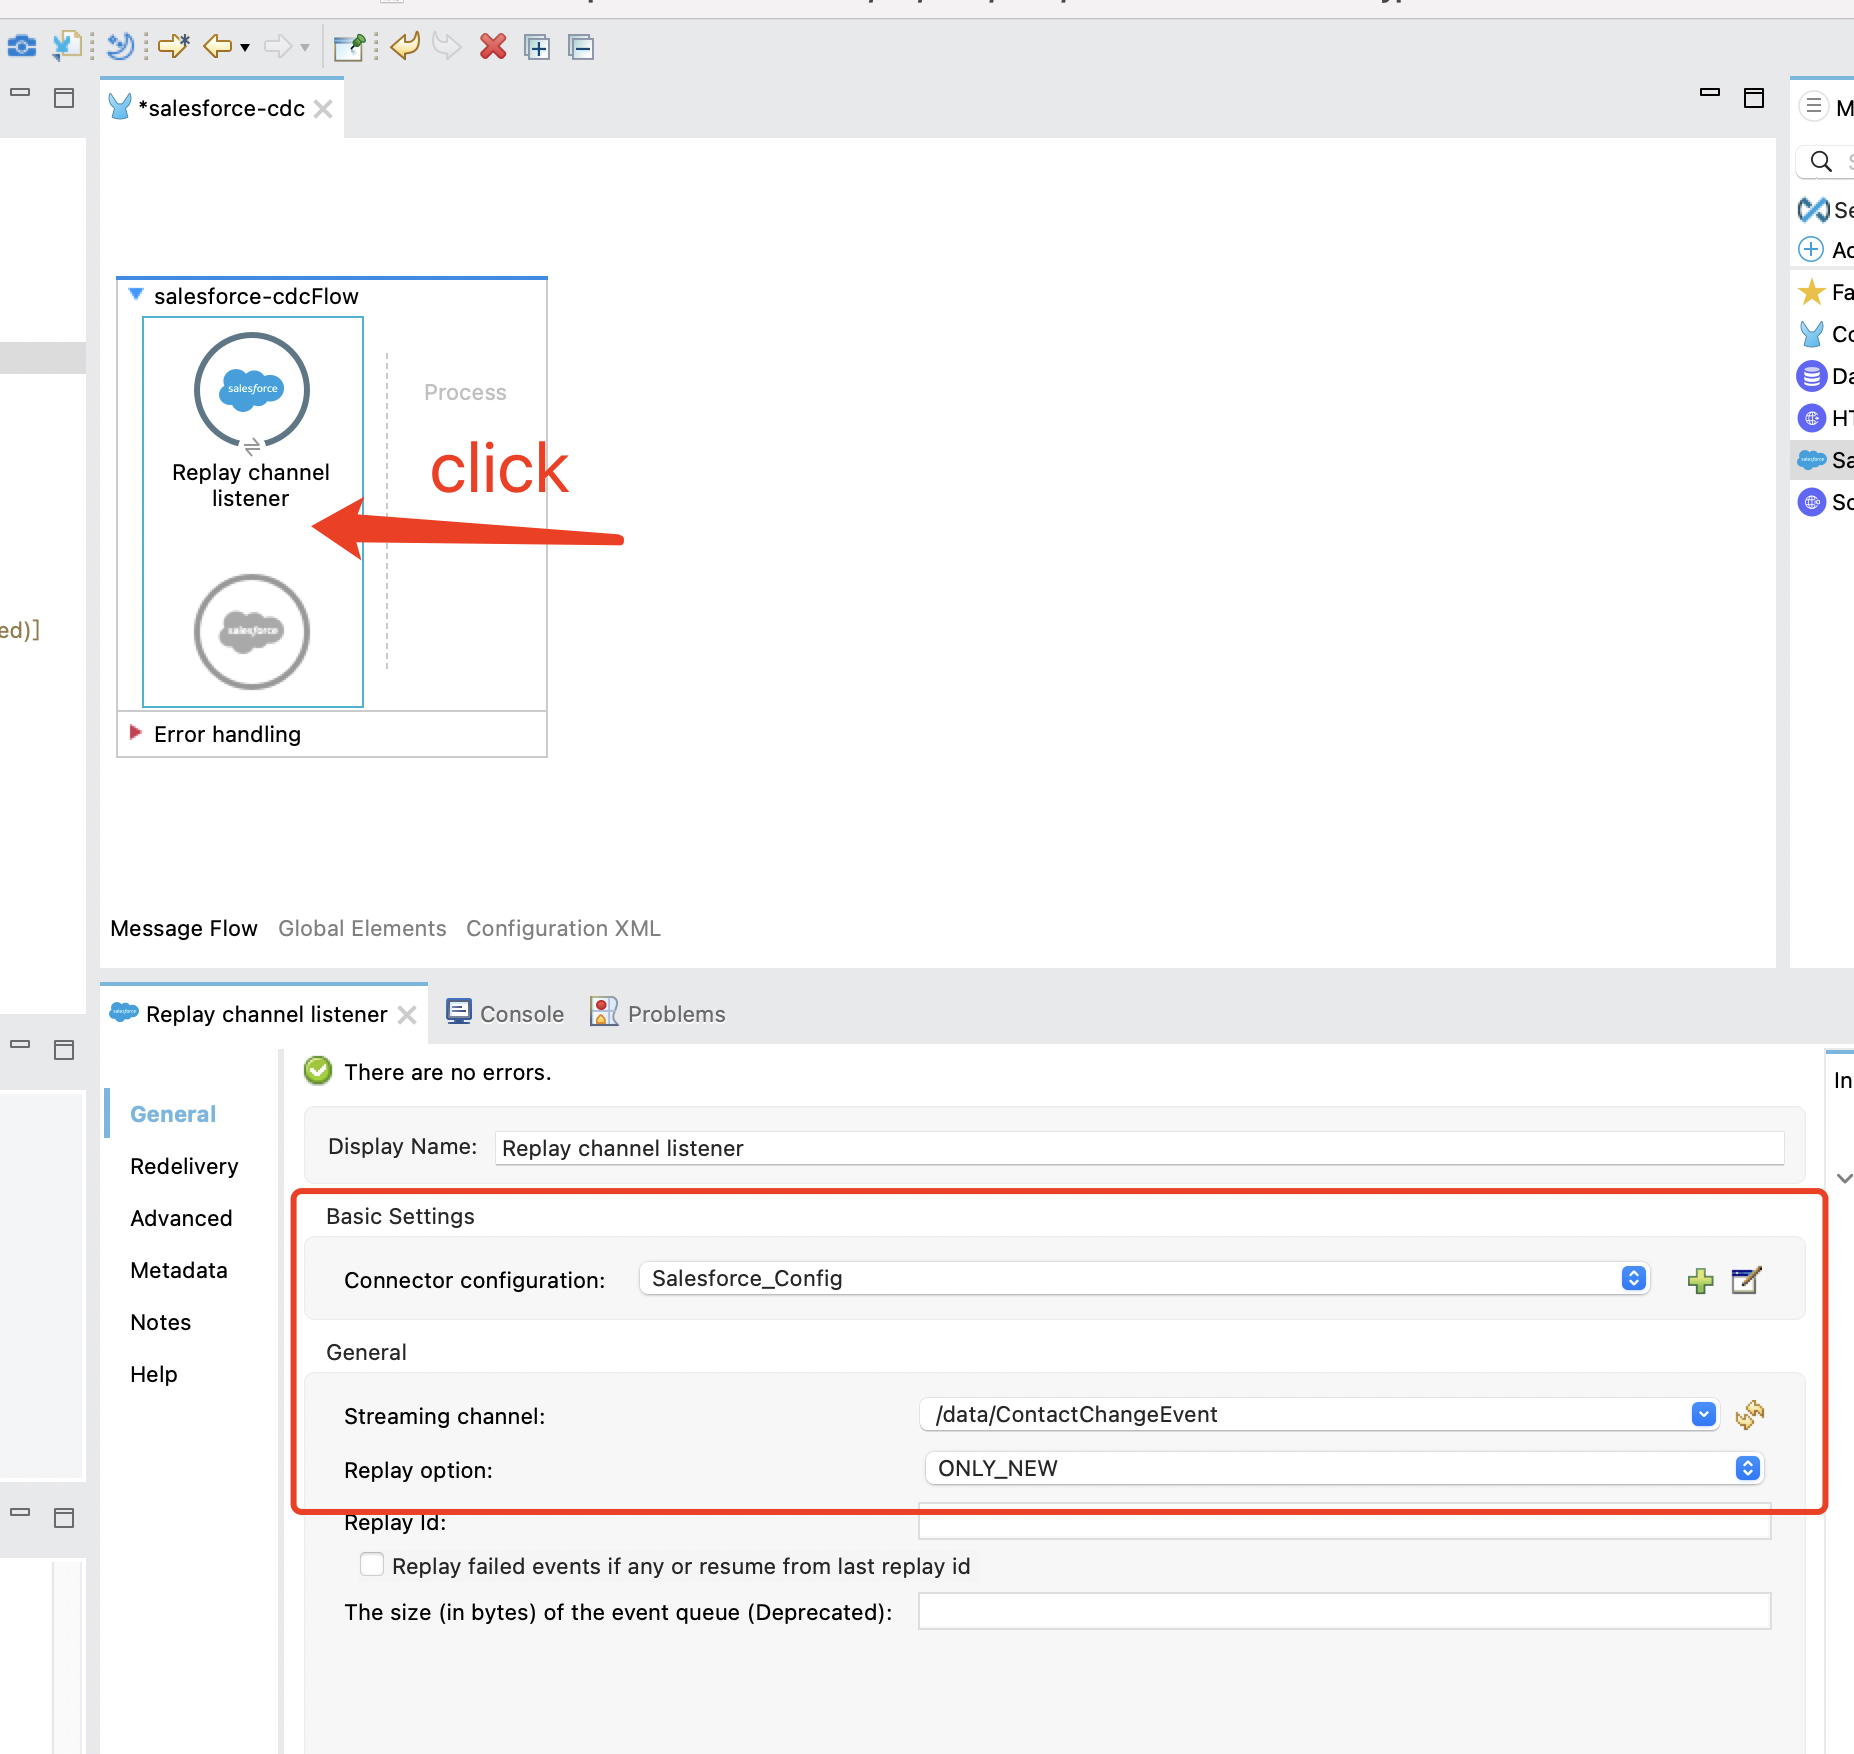Add a new connector configuration with green plus
The image size is (1854, 1754).
click(1700, 1280)
